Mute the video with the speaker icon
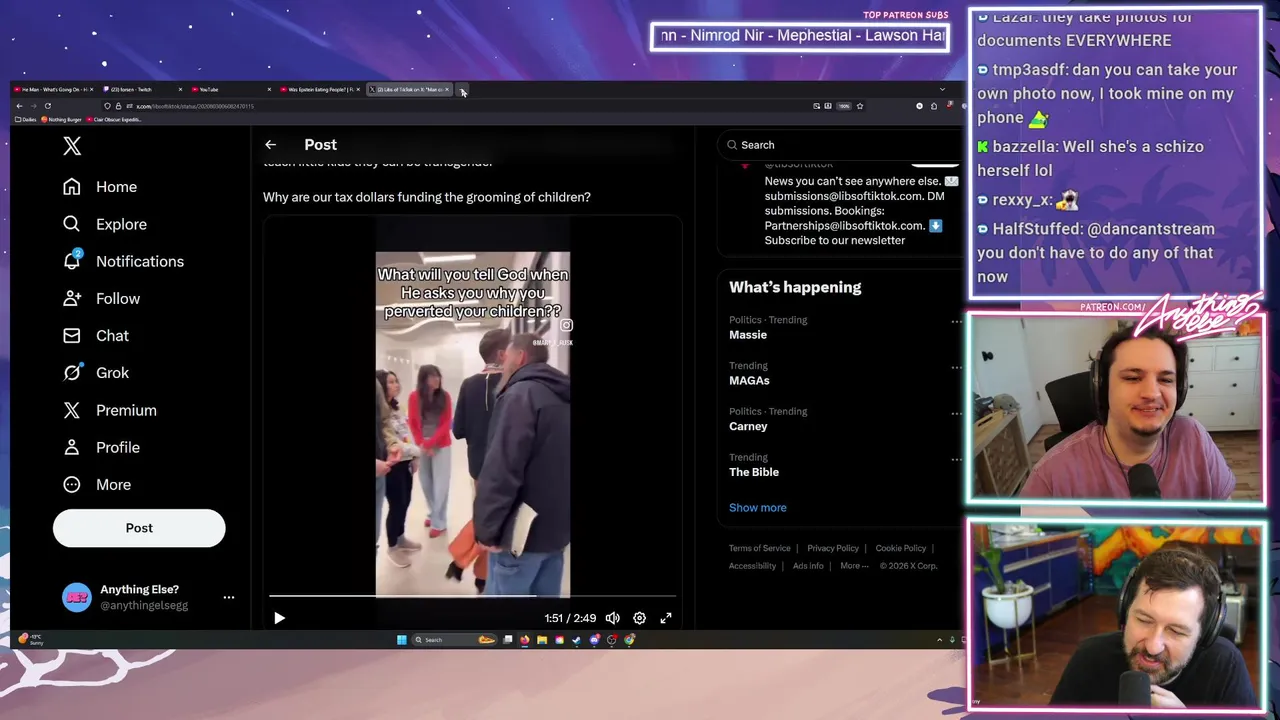 click(613, 618)
